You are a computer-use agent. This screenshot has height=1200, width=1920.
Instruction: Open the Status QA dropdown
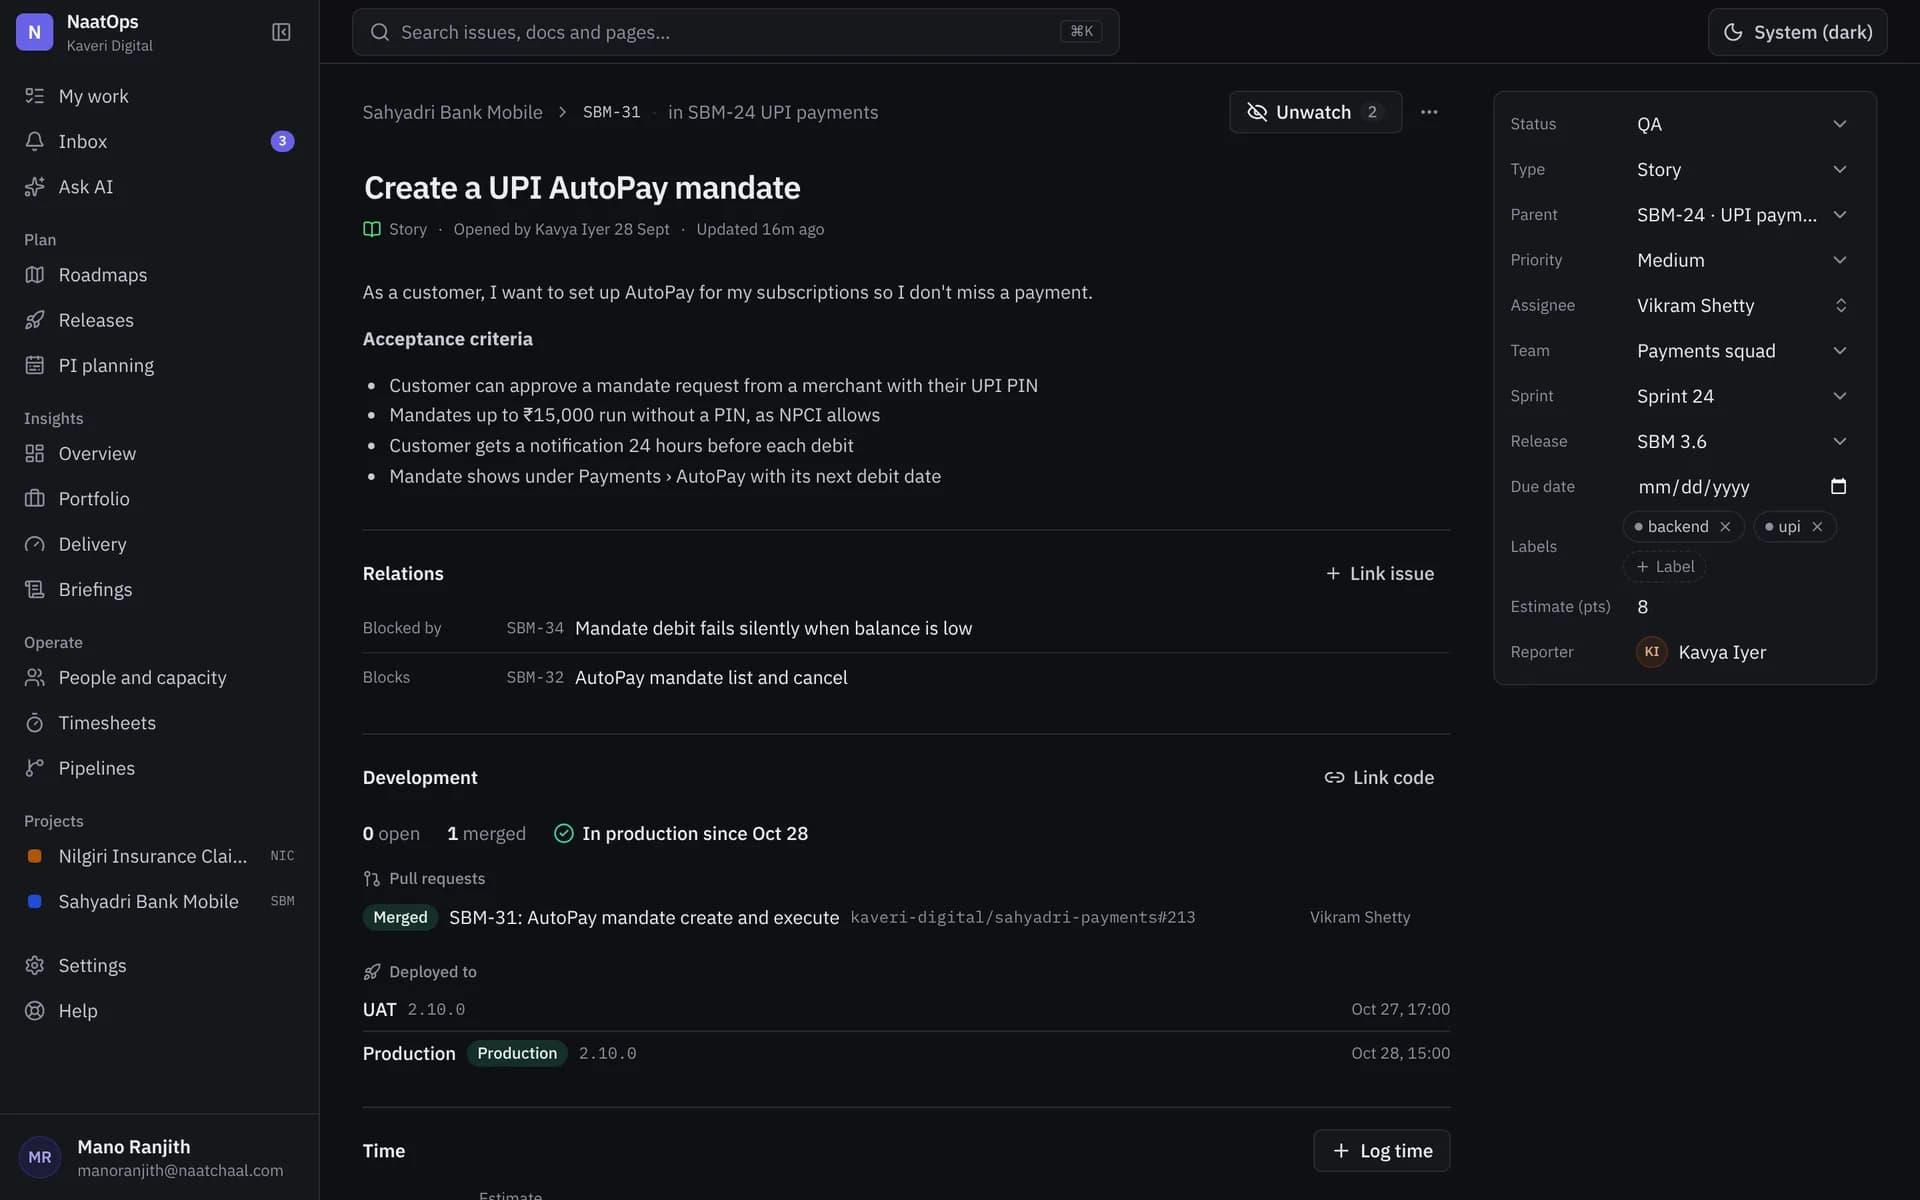click(1742, 124)
